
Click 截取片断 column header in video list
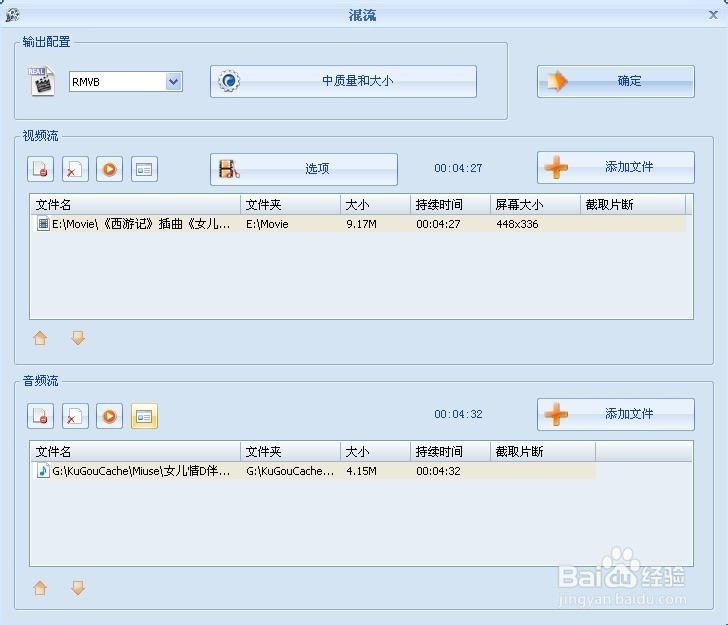633,204
